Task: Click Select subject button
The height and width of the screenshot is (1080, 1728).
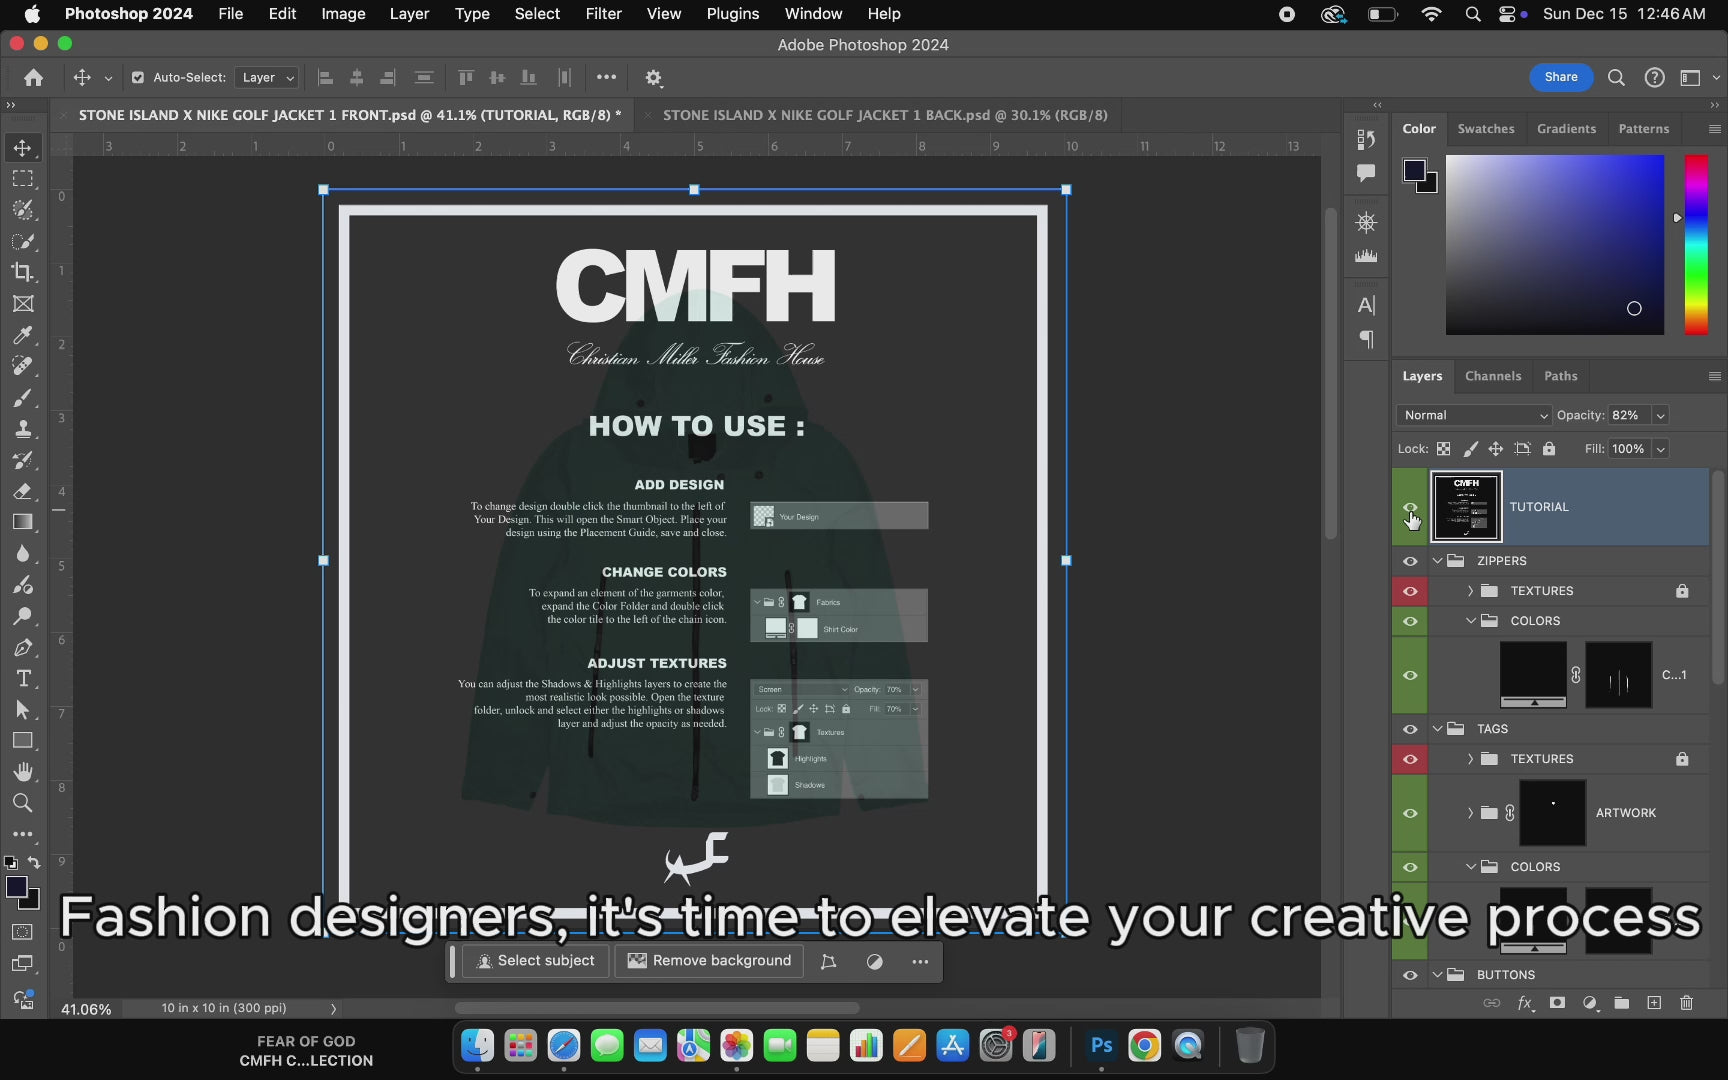Action: 535,961
